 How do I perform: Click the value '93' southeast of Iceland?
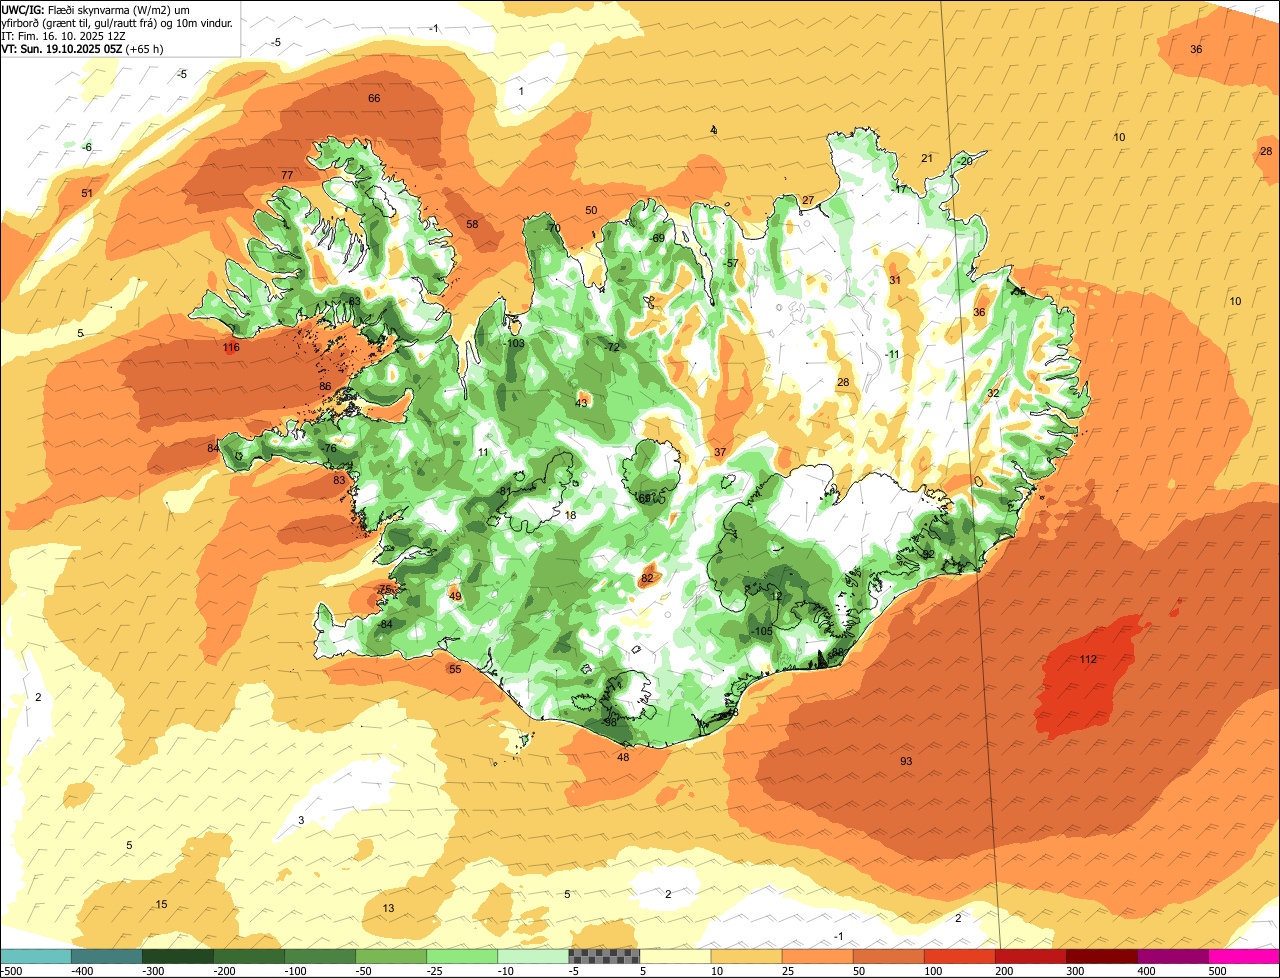coord(906,761)
